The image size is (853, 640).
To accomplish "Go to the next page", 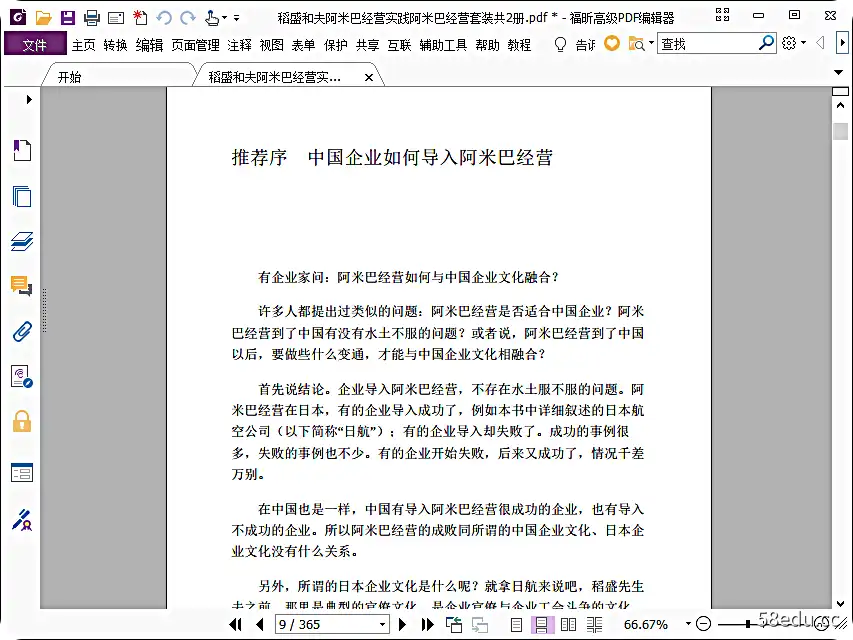I will (x=402, y=624).
